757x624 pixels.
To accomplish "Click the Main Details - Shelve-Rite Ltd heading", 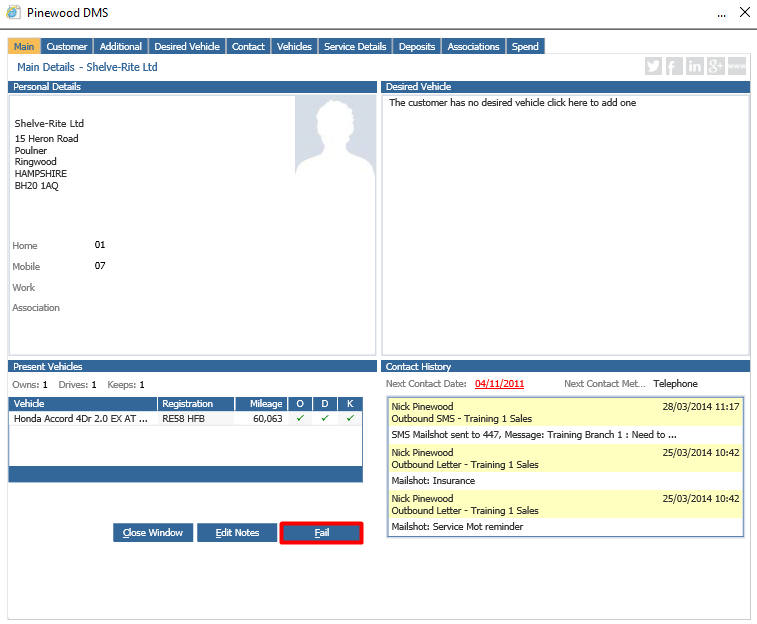I will point(87,67).
